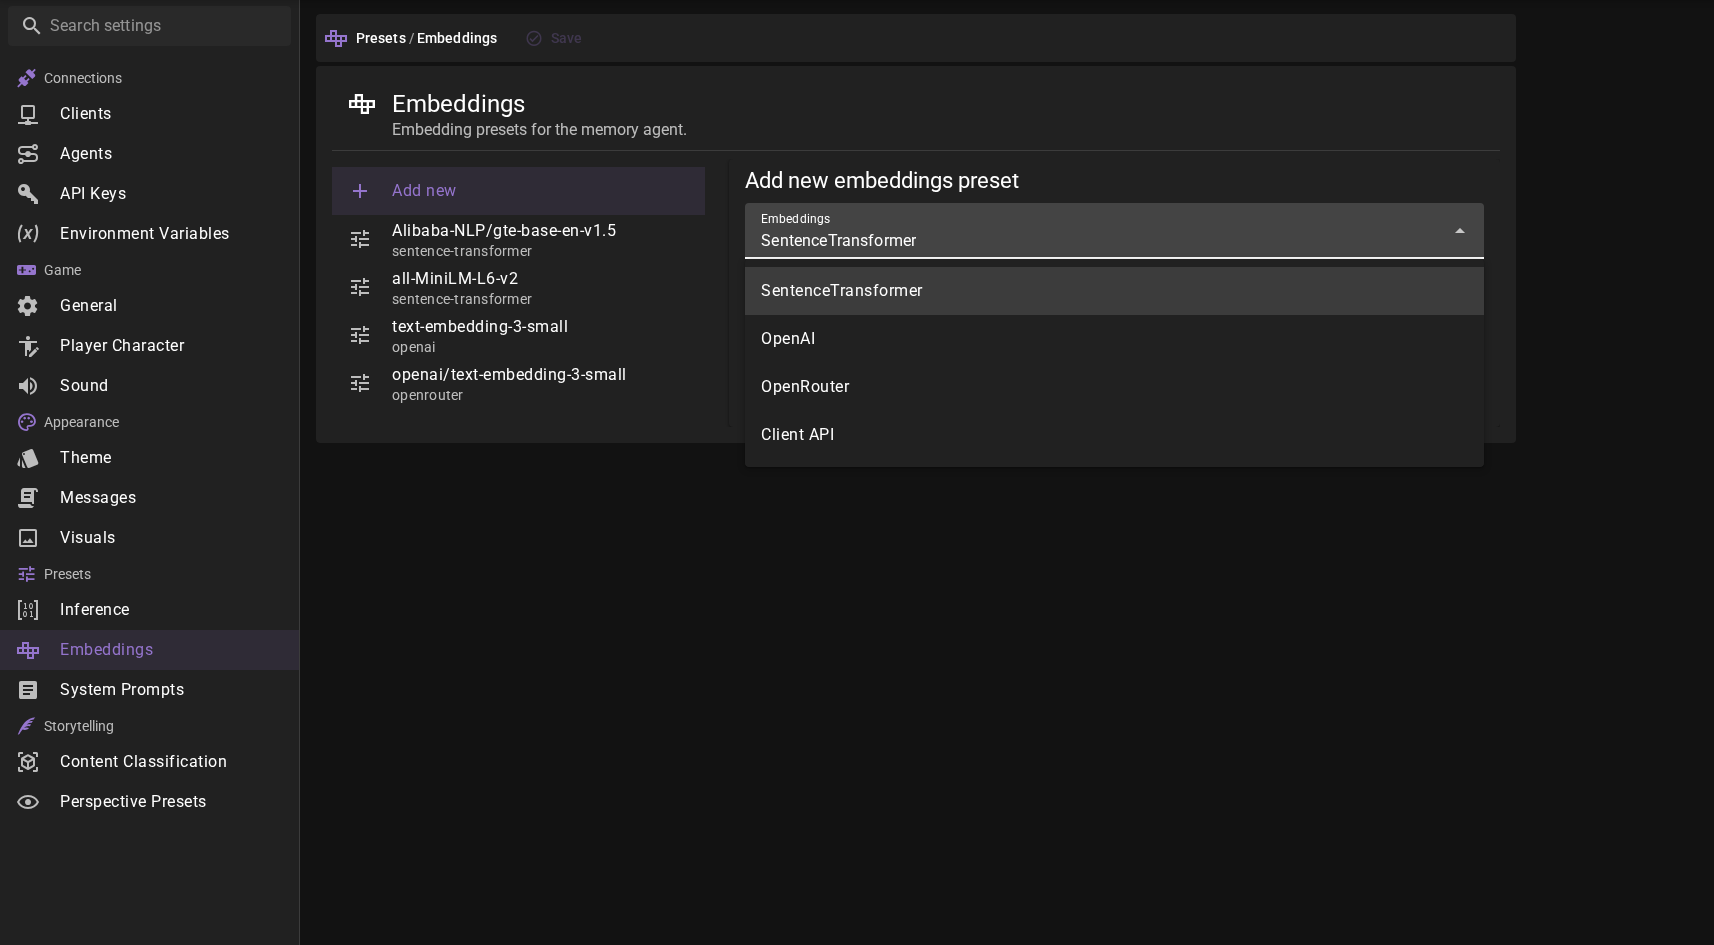
Task: Click the Add new preset button
Action: pyautogui.click(x=518, y=191)
